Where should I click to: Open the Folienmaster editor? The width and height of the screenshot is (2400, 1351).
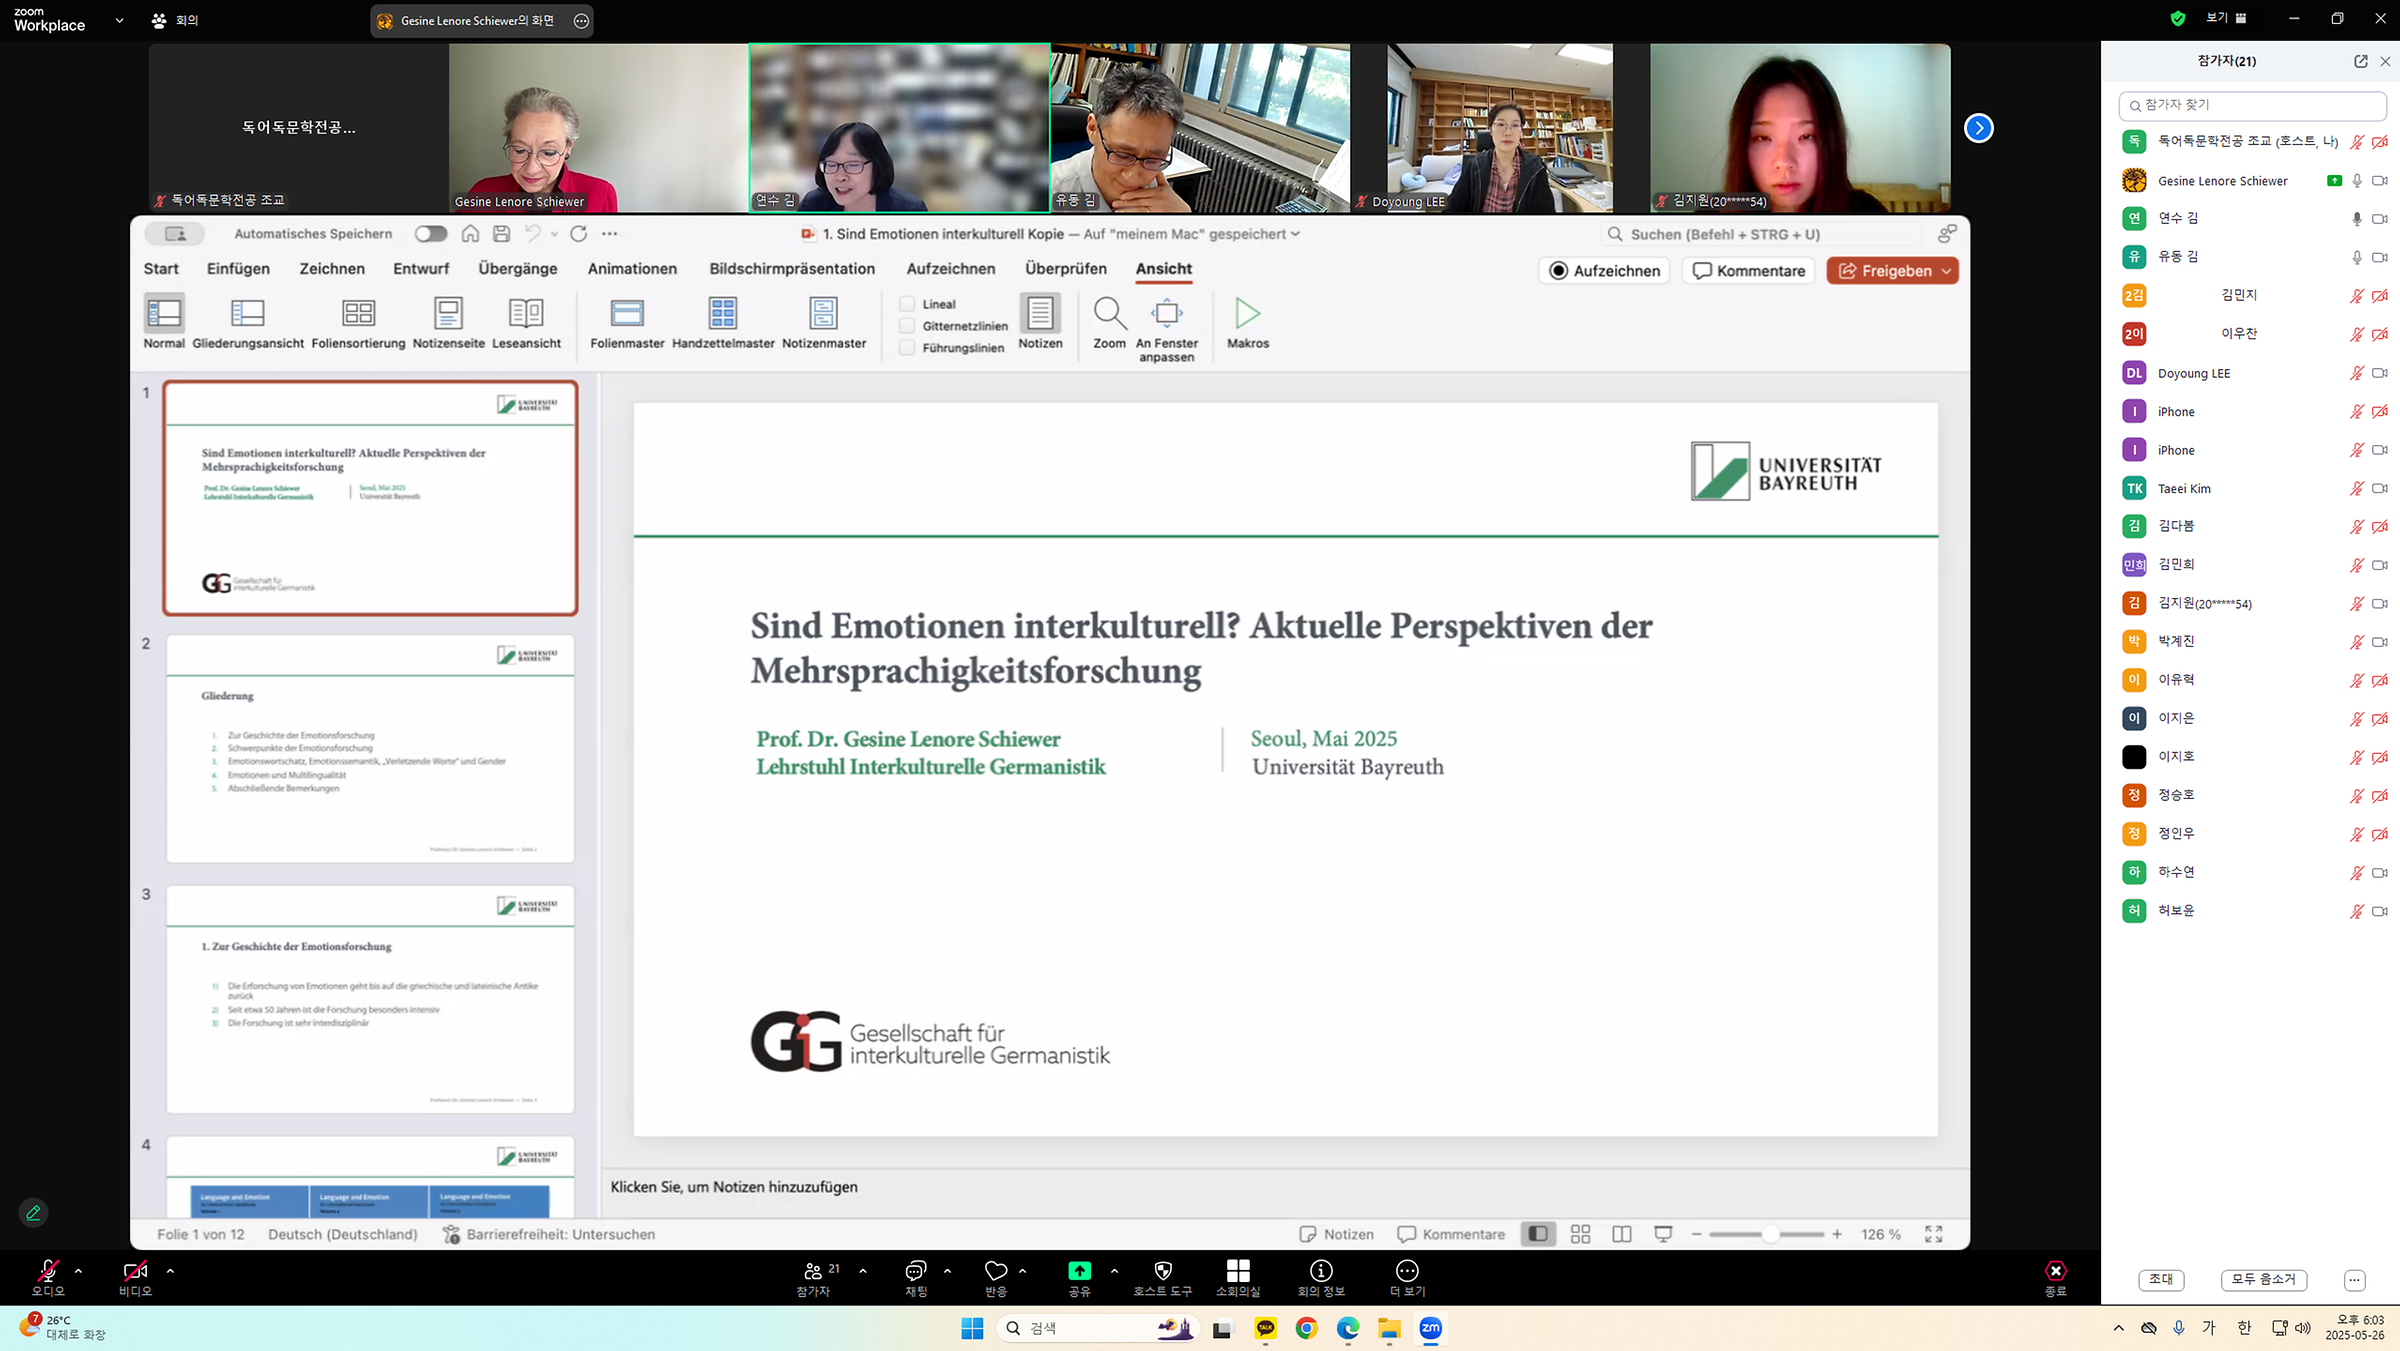click(627, 321)
